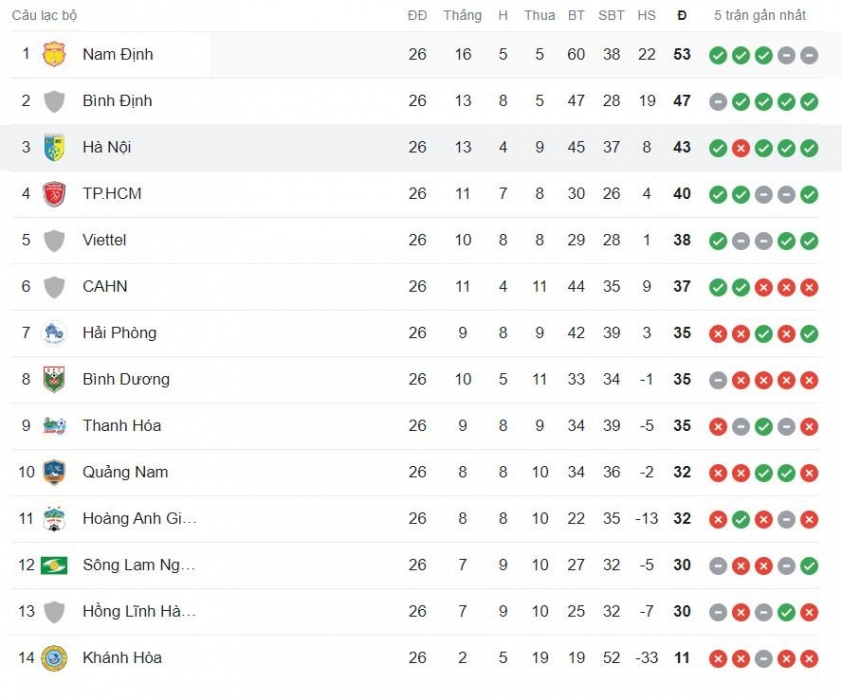The height and width of the screenshot is (700, 842).
Task: Click Nam Định's first green win indicator
Action: (x=718, y=55)
